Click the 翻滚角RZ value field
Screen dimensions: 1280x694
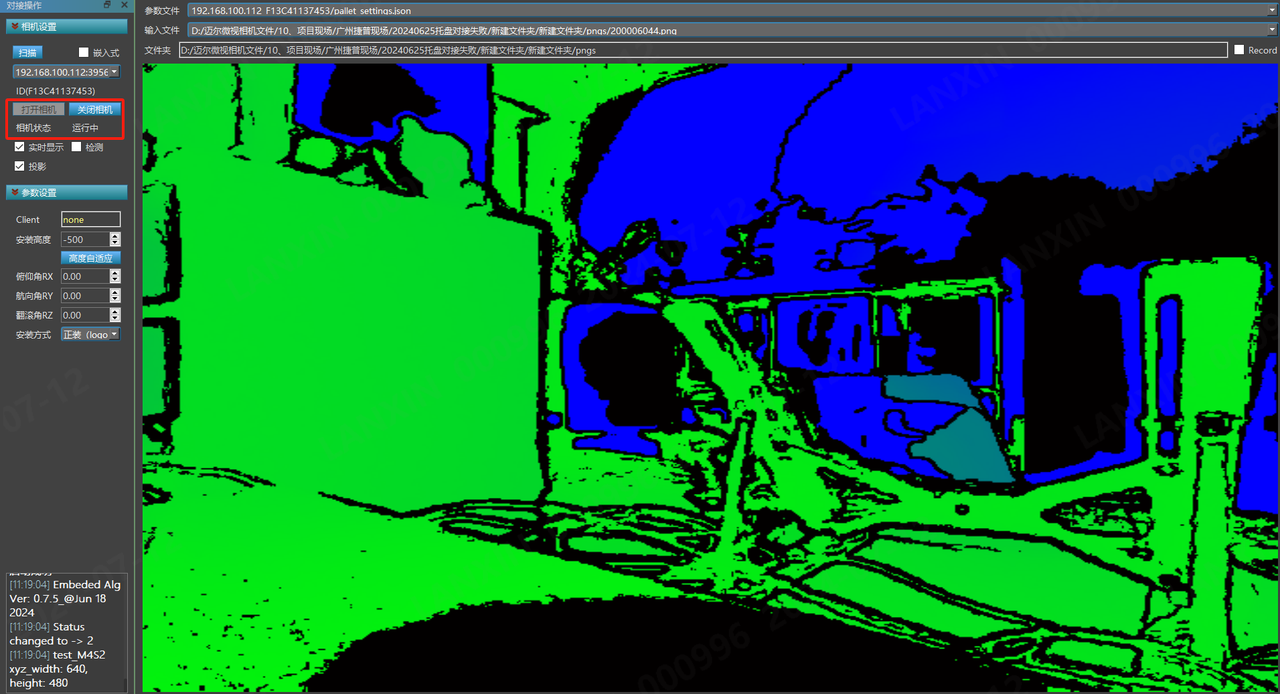pyautogui.click(x=84, y=315)
